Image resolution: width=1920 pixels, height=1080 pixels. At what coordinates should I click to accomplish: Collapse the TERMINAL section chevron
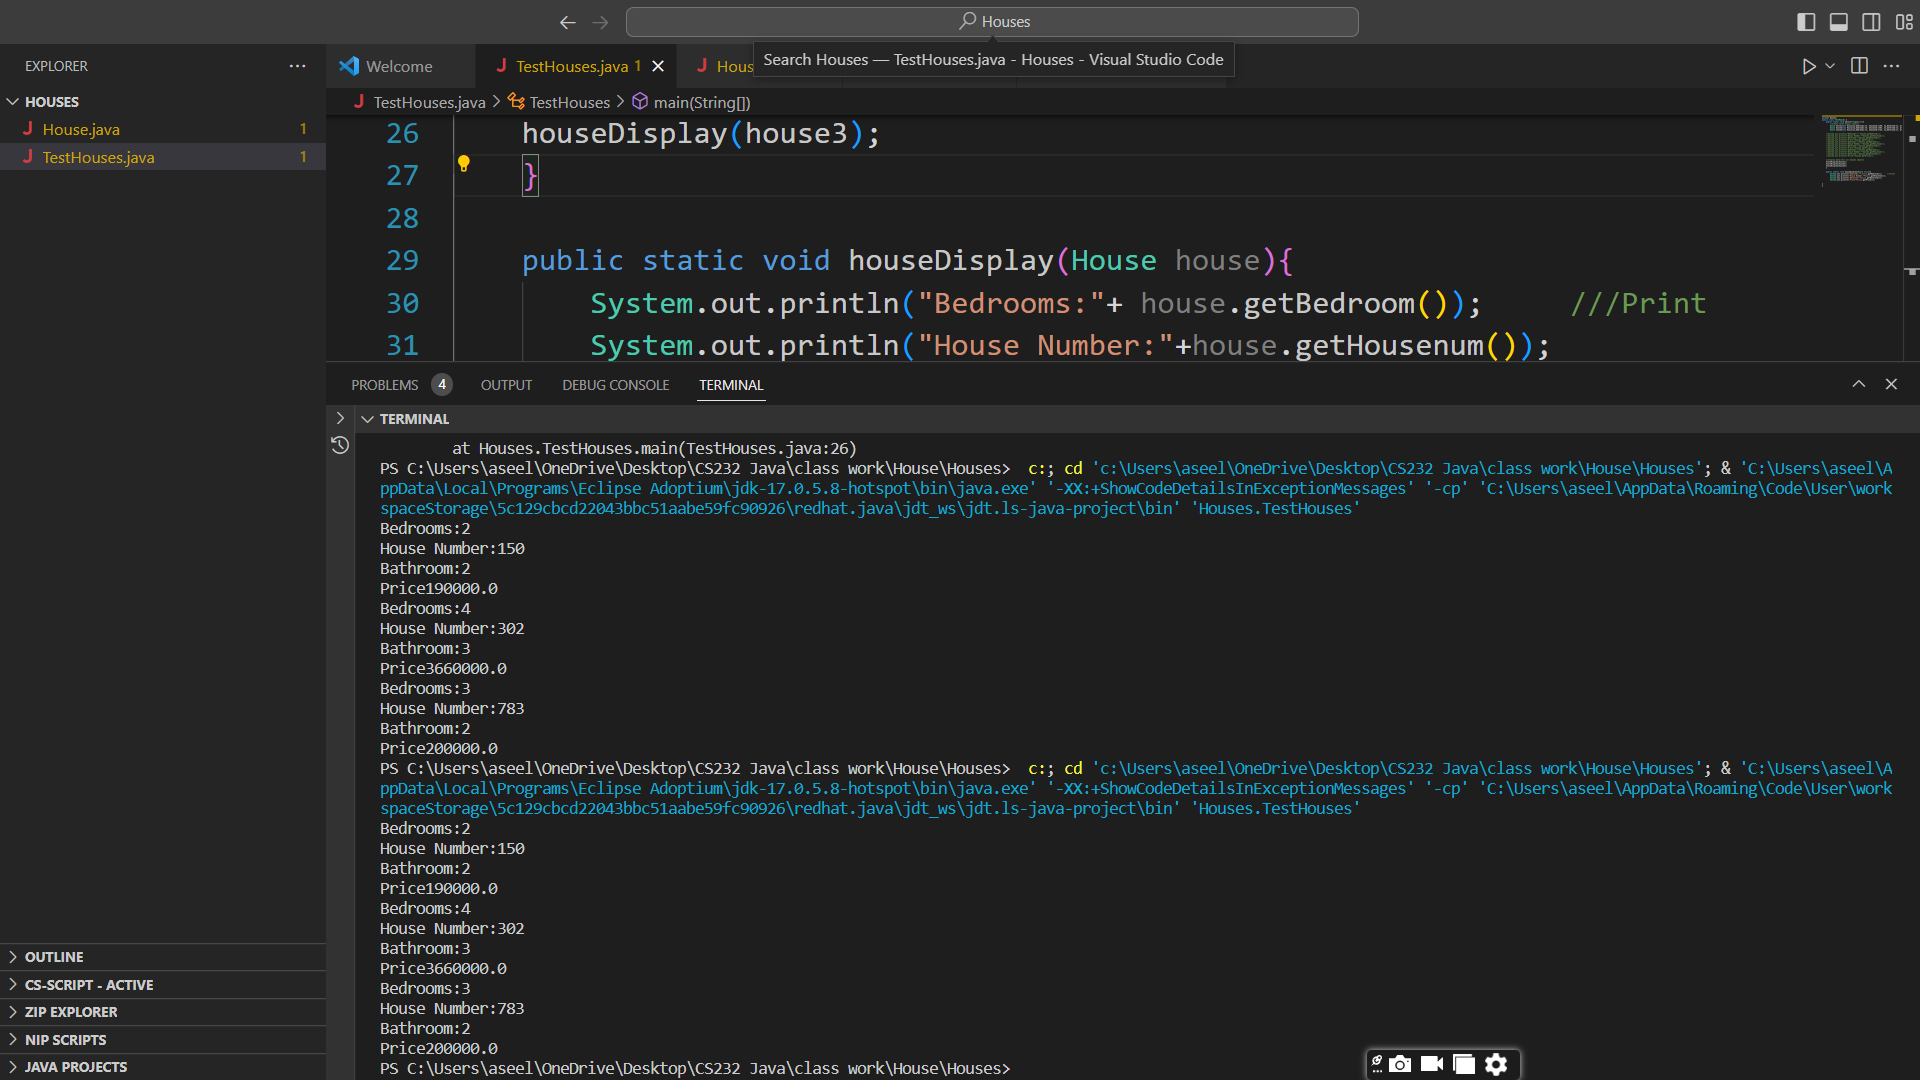tap(367, 419)
